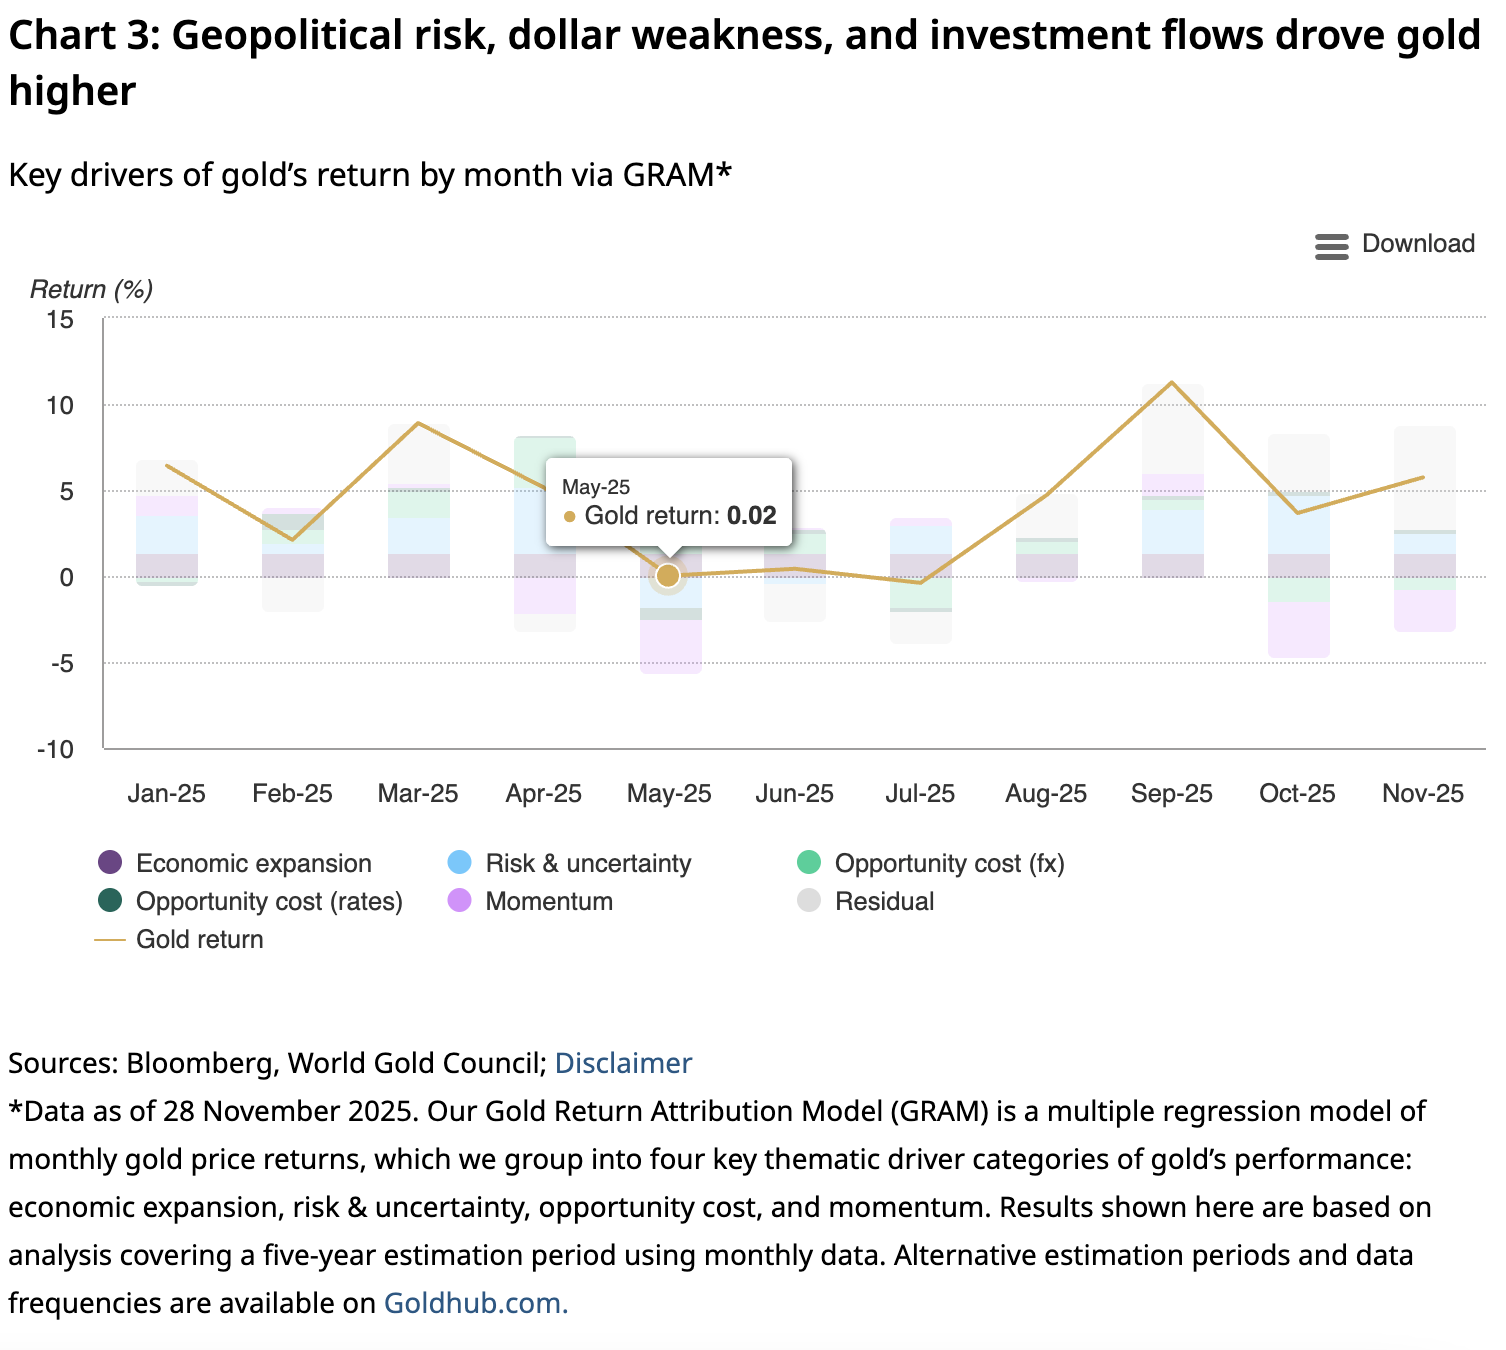Viewport: 1506px width, 1350px height.
Task: Toggle the green Opportunity cost (fx) legend dot
Action: click(809, 862)
